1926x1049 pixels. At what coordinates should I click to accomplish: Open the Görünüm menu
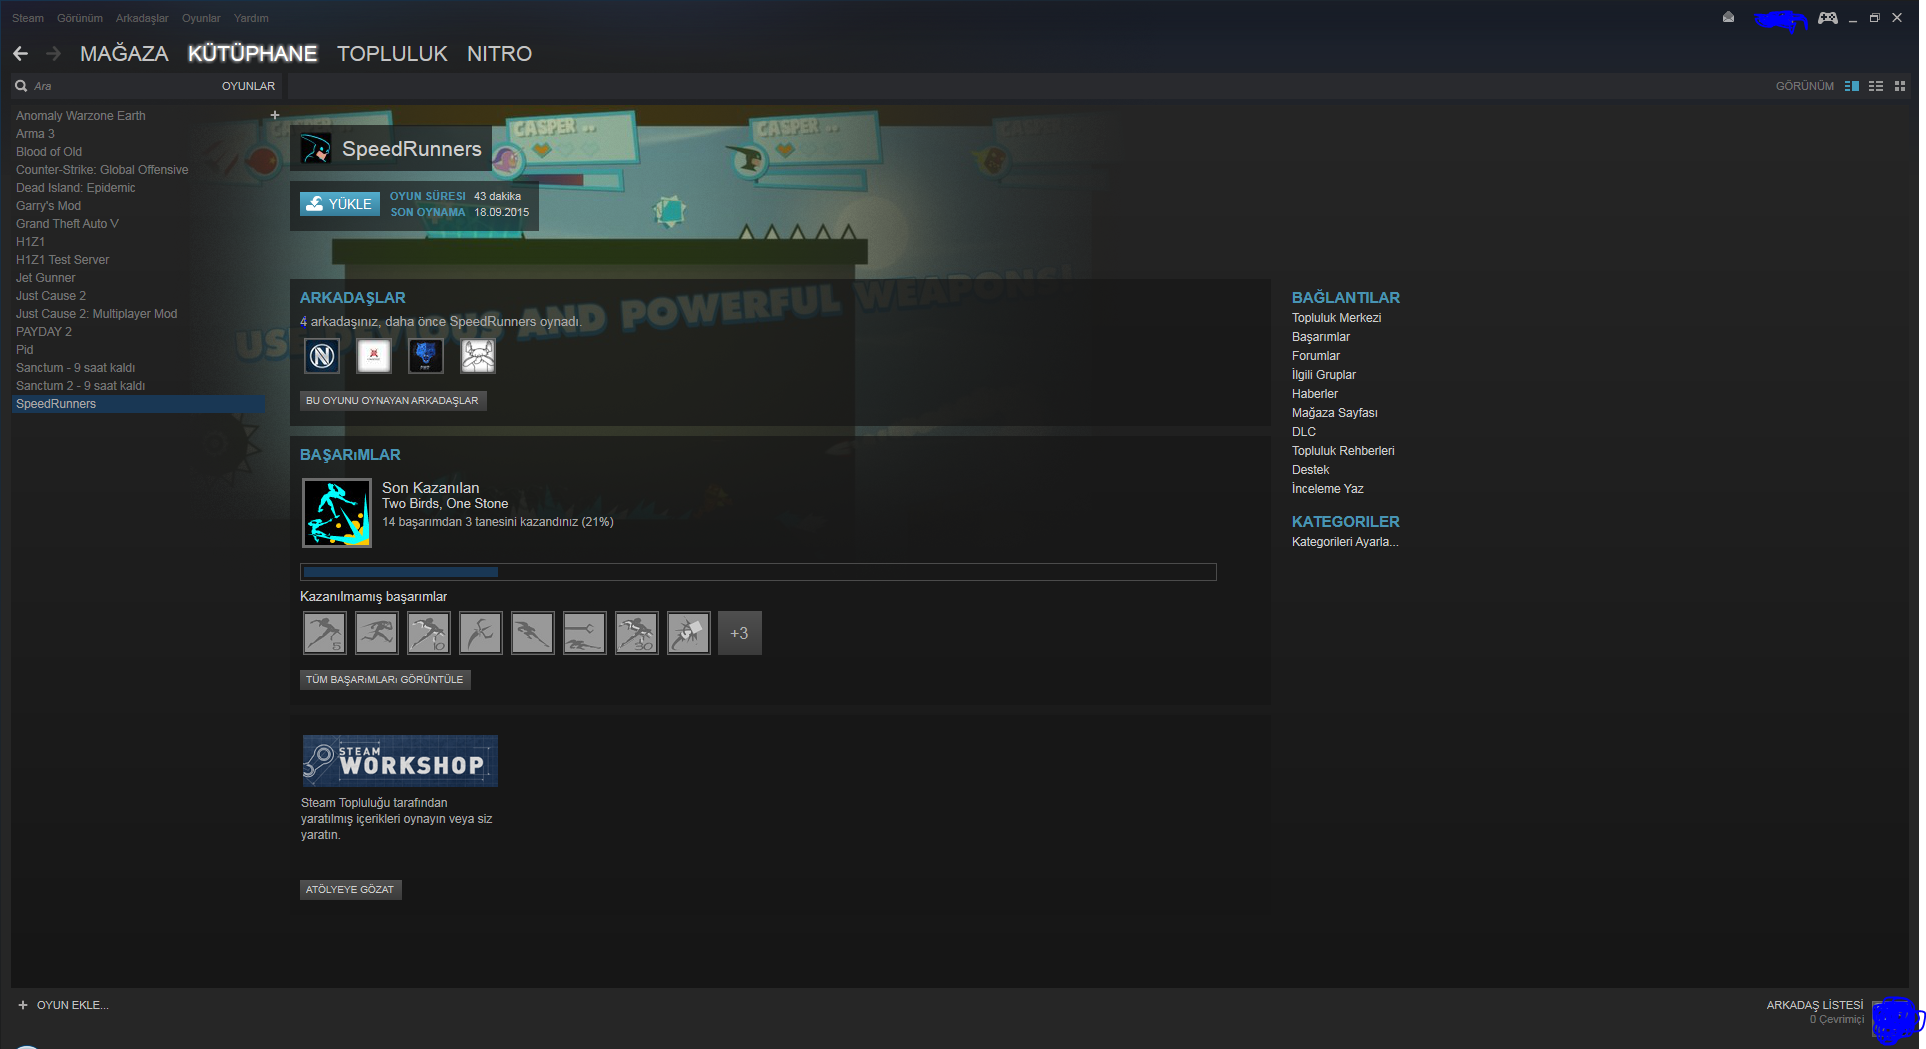80,18
